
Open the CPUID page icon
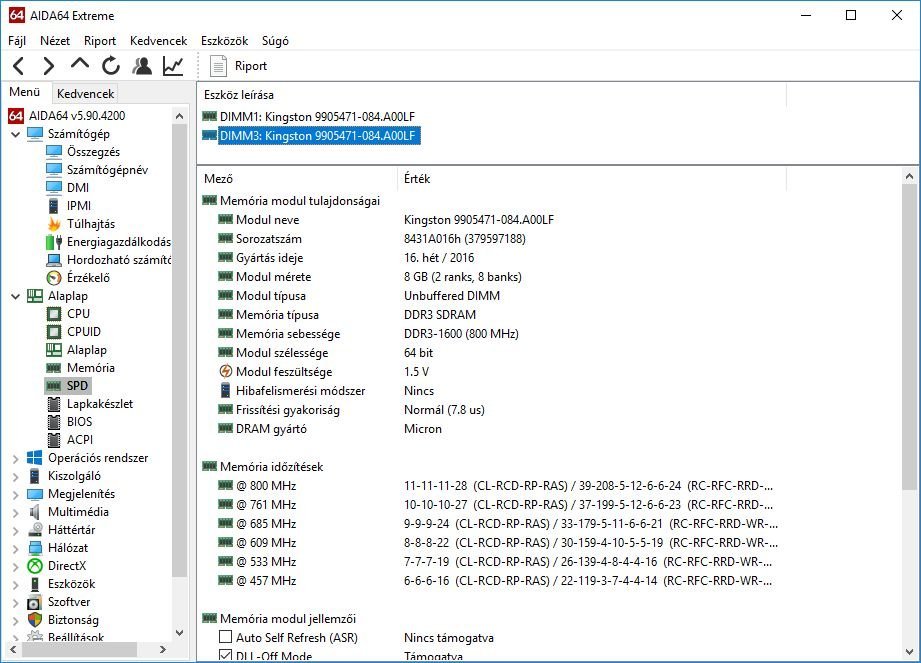pyautogui.click(x=53, y=332)
